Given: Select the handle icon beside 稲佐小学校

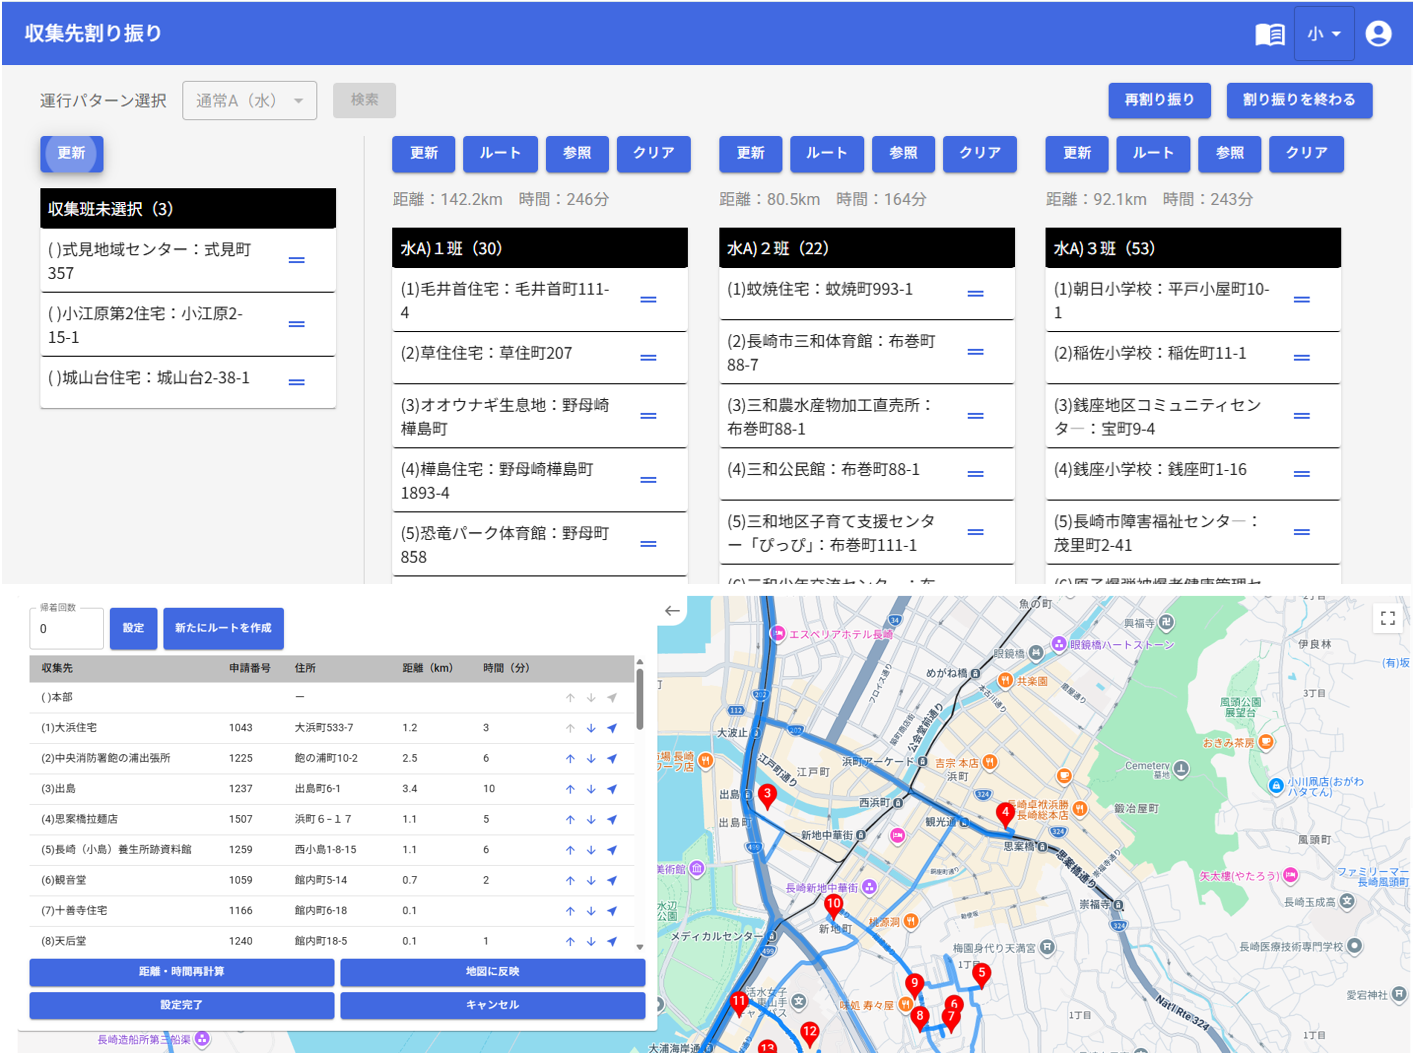Looking at the screenshot, I should coord(1302,358).
